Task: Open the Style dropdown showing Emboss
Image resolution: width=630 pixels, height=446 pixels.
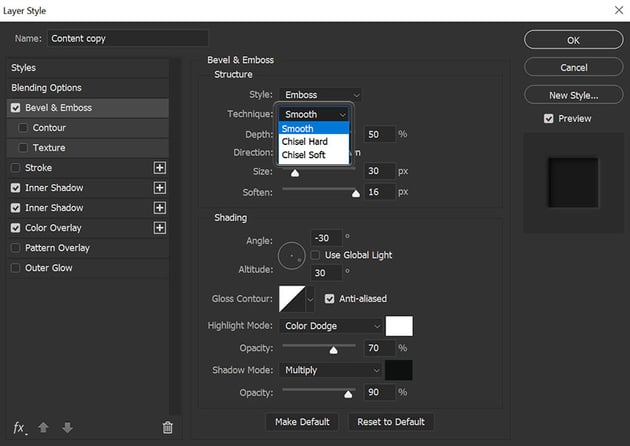Action: (321, 95)
